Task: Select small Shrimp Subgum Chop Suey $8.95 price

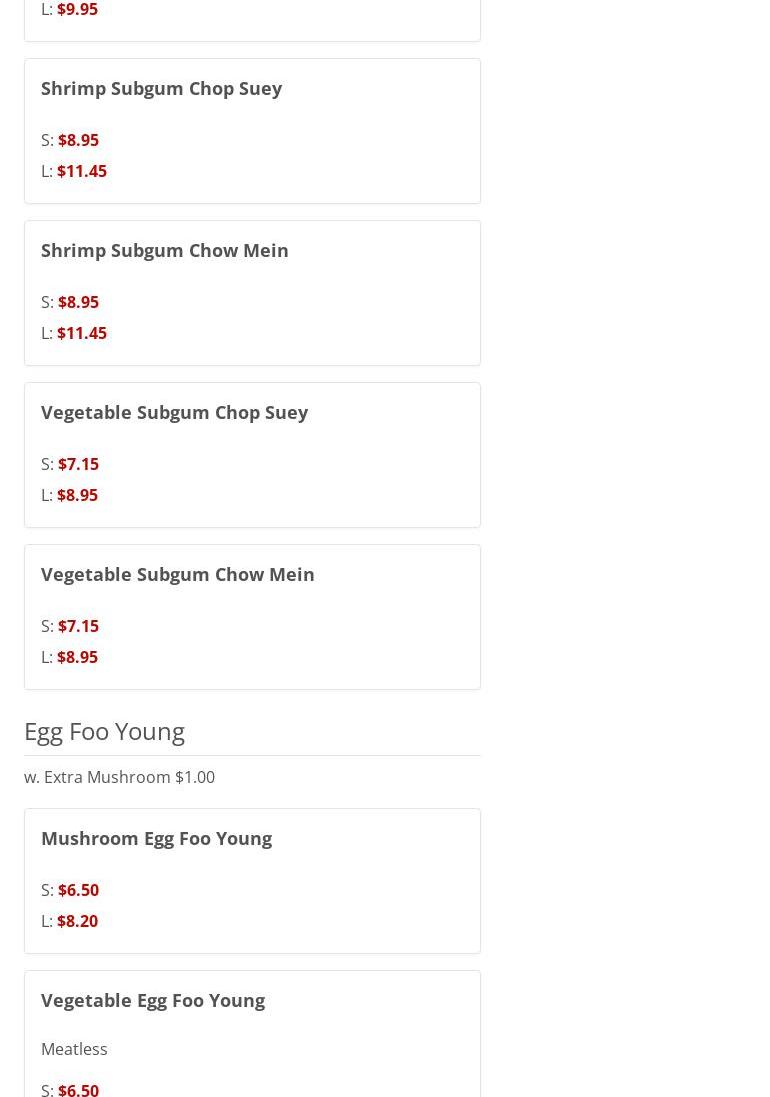Action: tap(78, 140)
